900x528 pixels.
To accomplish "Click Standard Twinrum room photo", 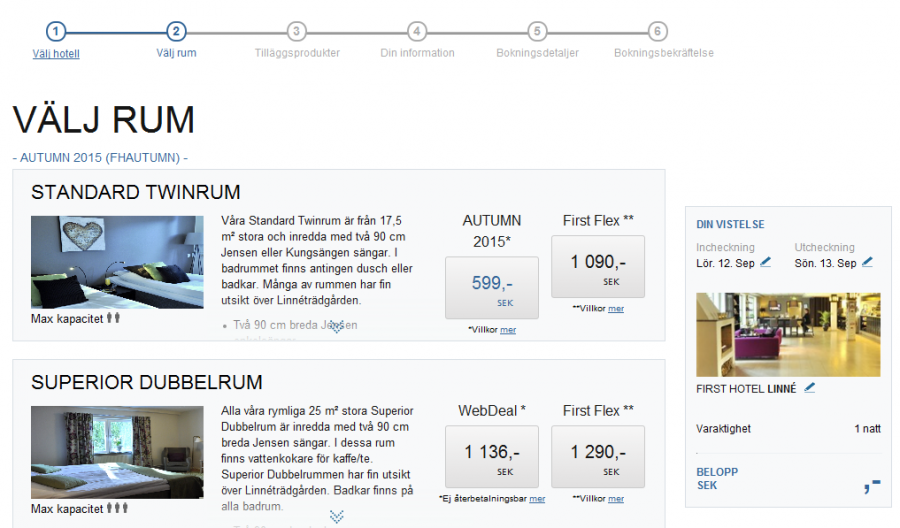I will (103, 262).
